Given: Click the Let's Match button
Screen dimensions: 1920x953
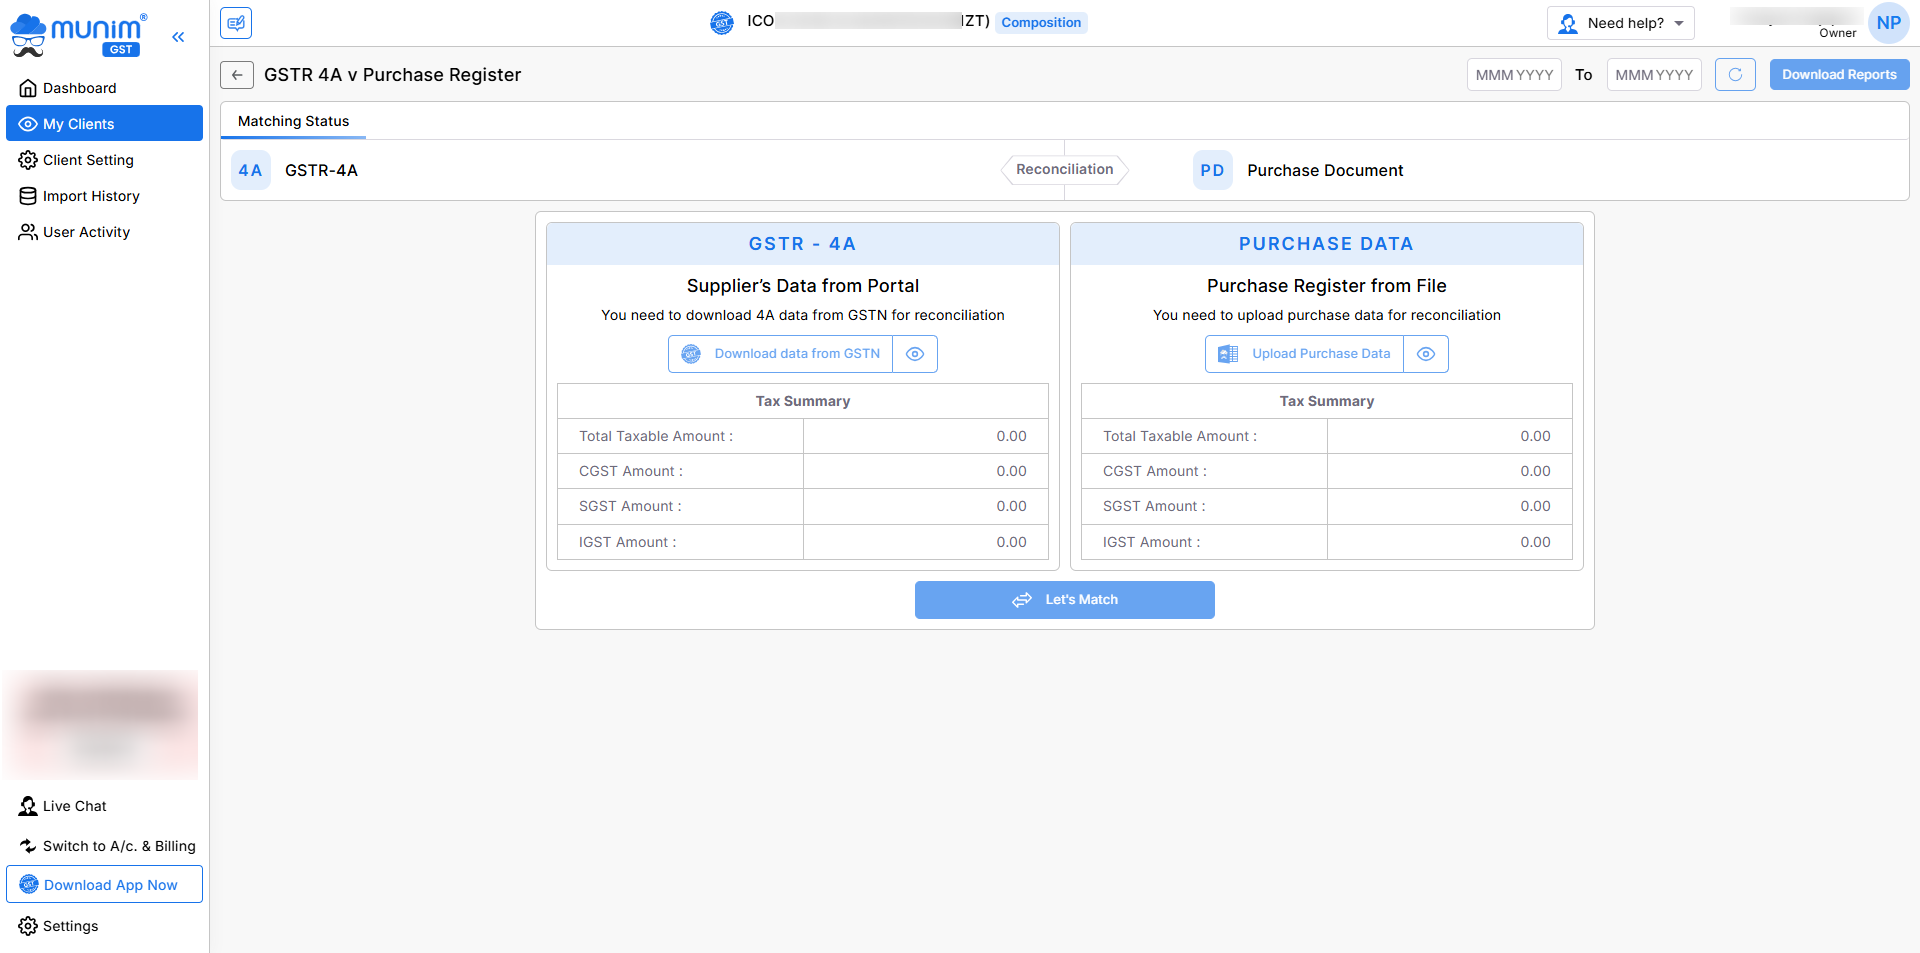Looking at the screenshot, I should point(1064,600).
